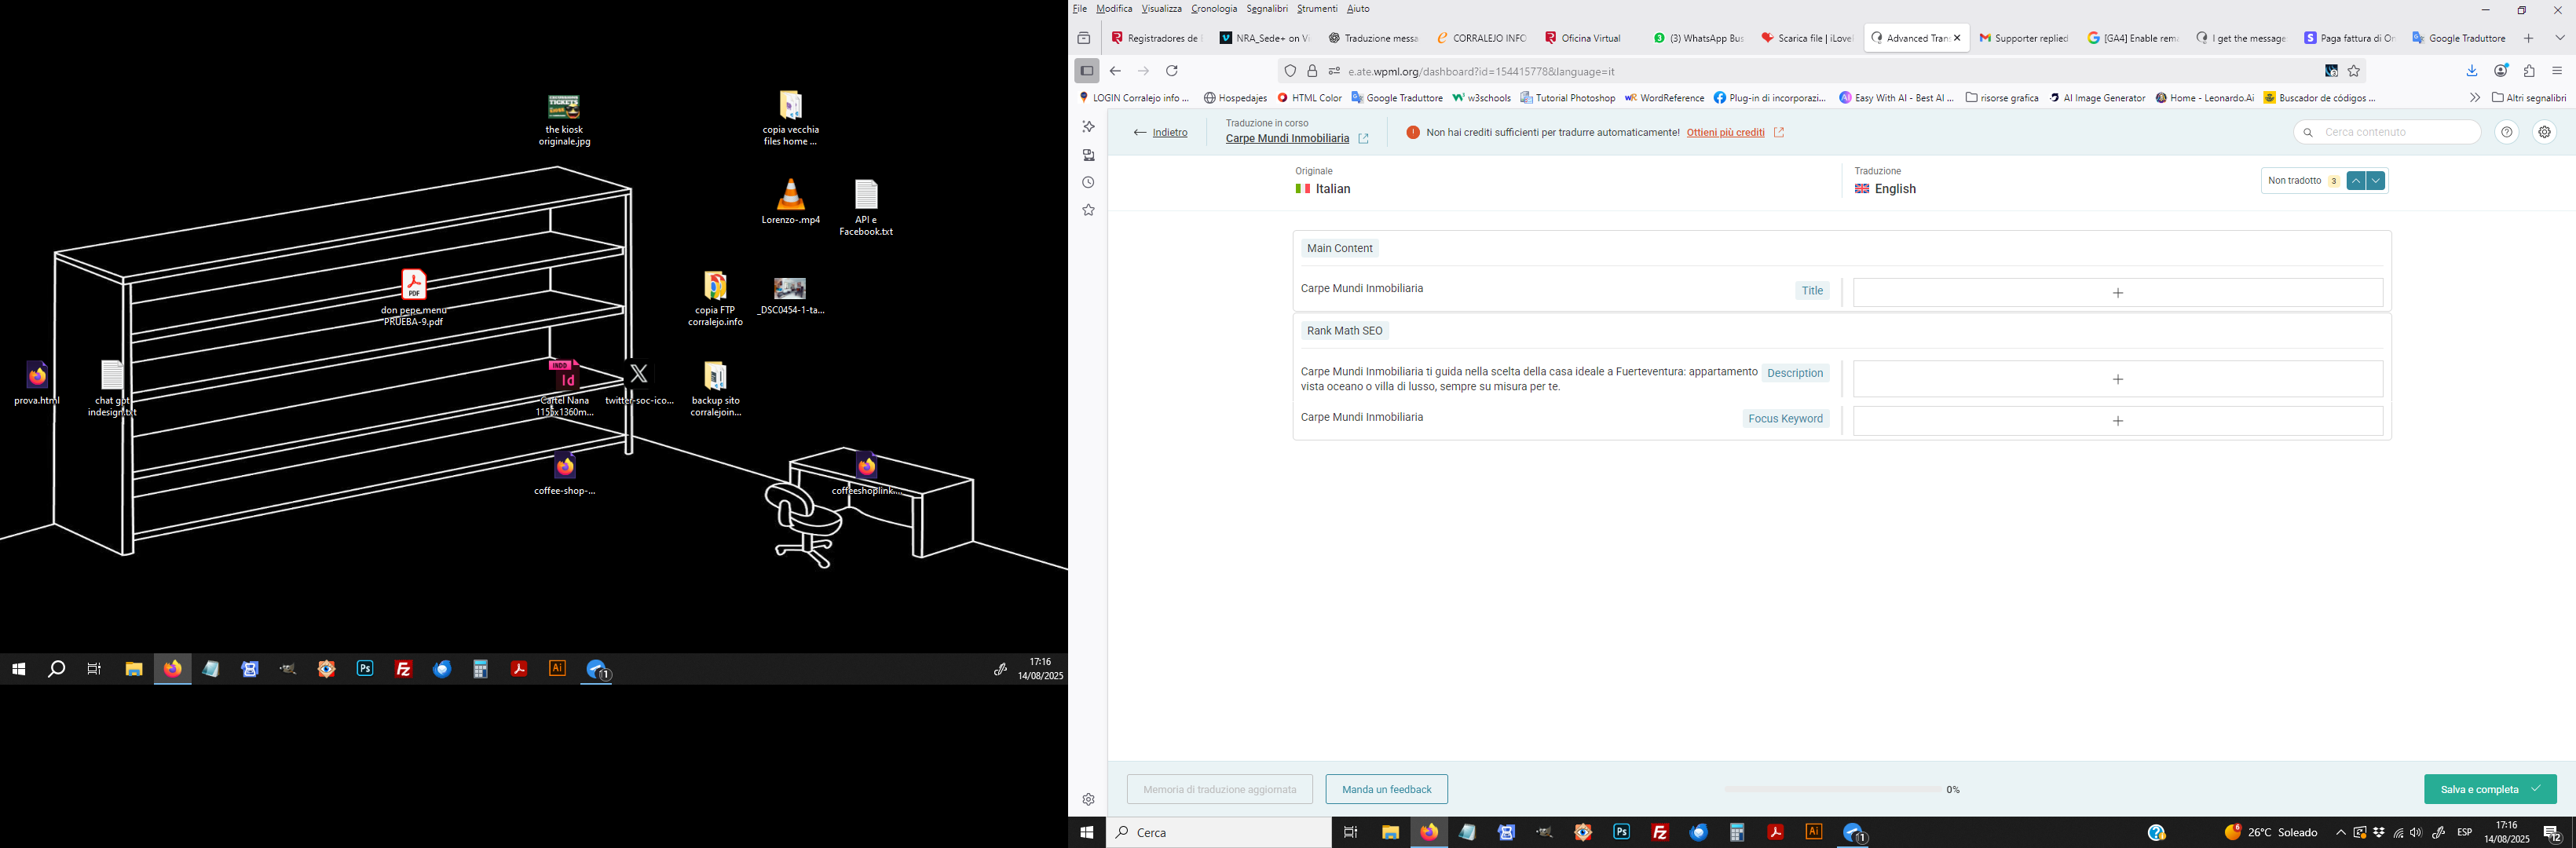Screen dimensions: 2576x848
Task: Open the History clock icon in sidebar
Action: 1088,183
